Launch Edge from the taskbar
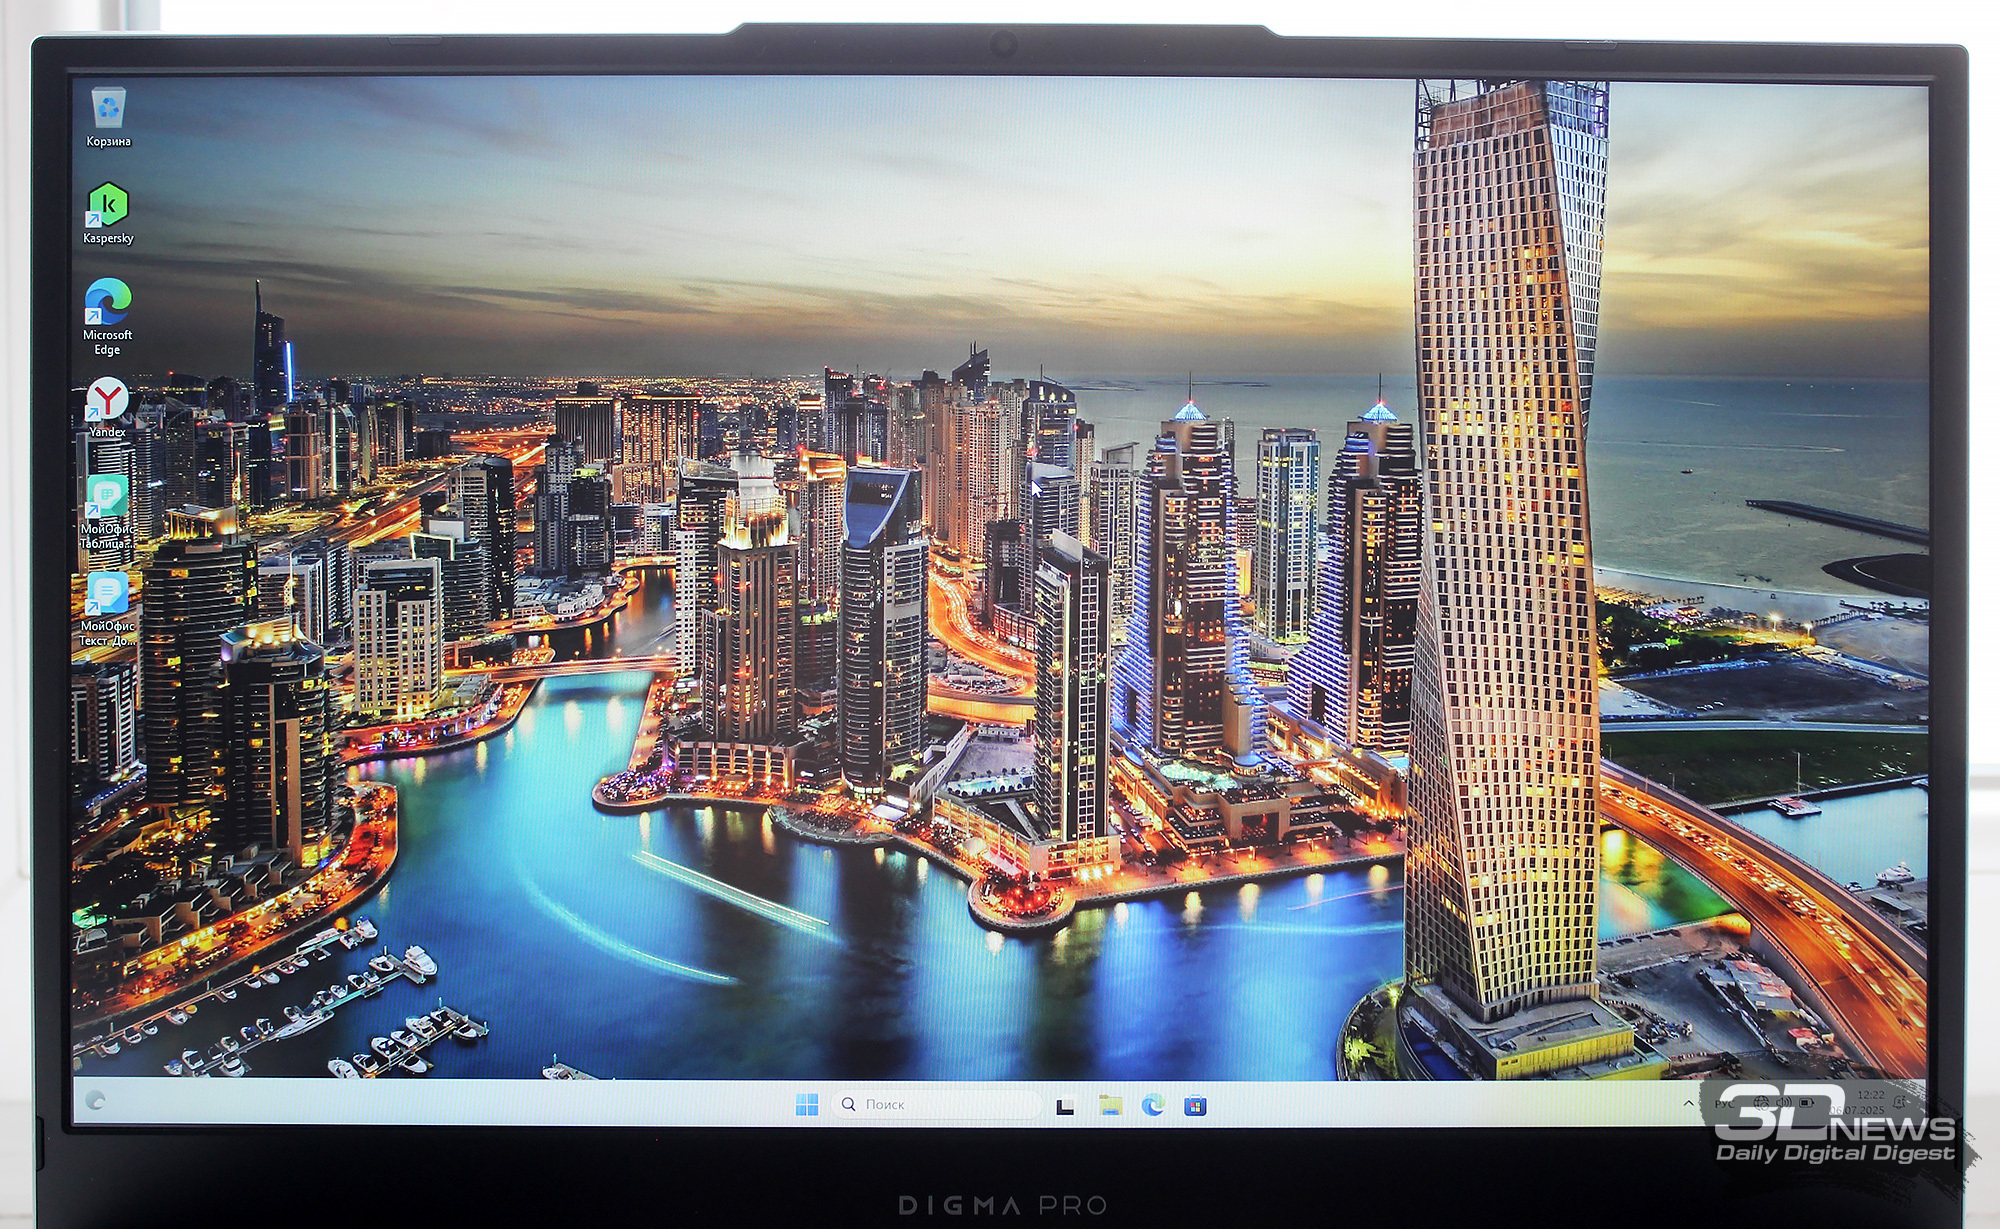This screenshot has width=2000, height=1229. pyautogui.click(x=1153, y=1104)
